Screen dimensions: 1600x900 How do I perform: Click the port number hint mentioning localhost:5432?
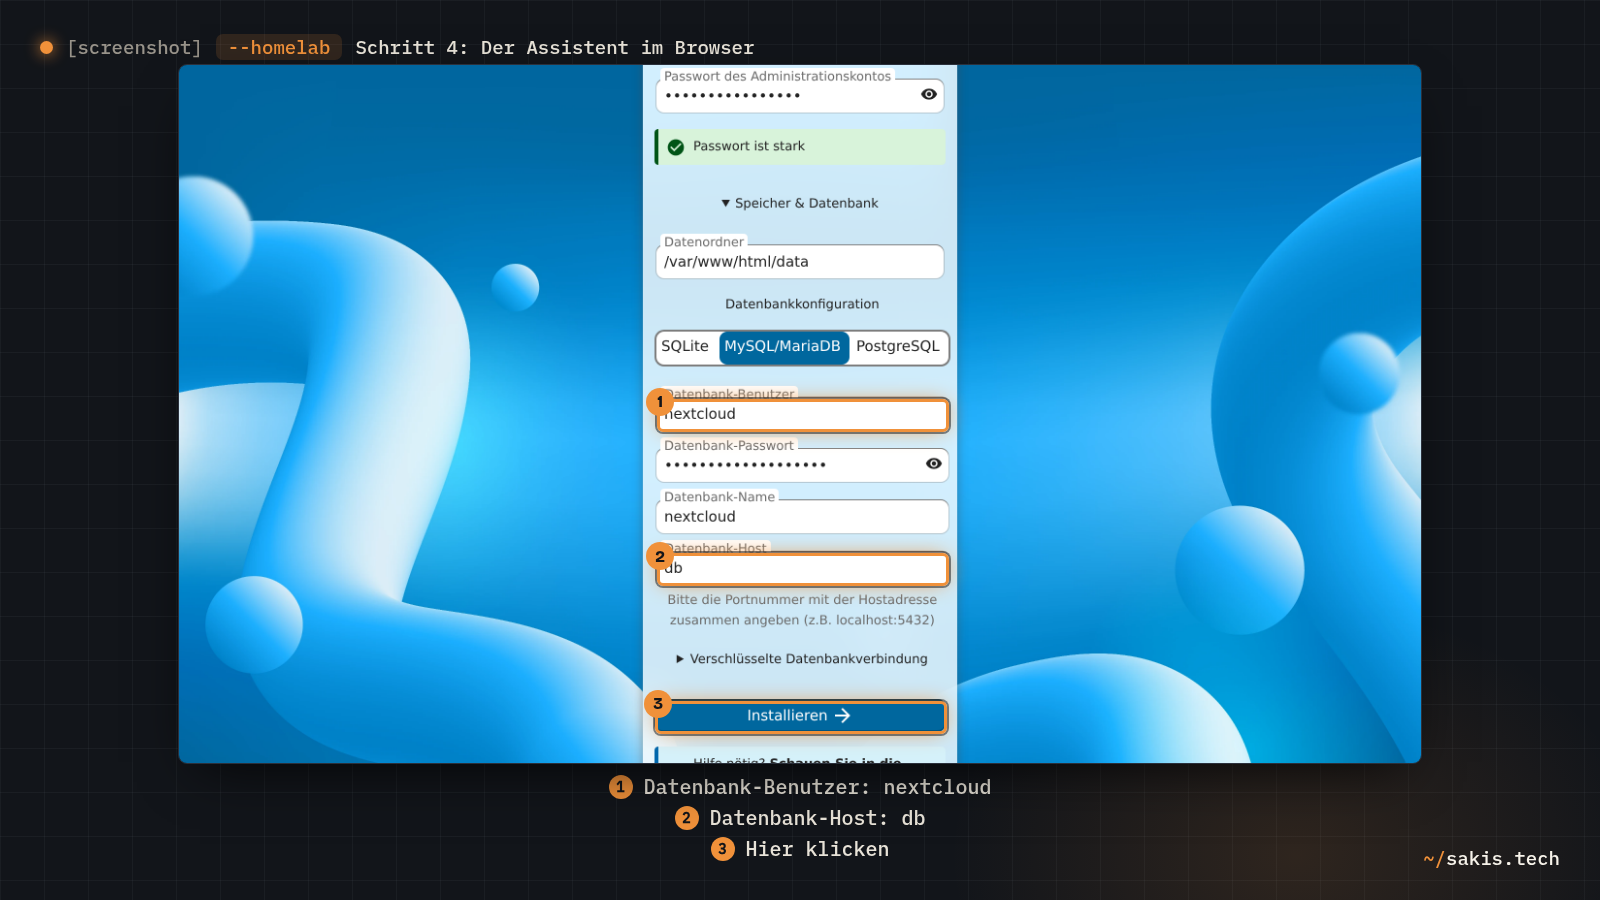[x=802, y=610]
